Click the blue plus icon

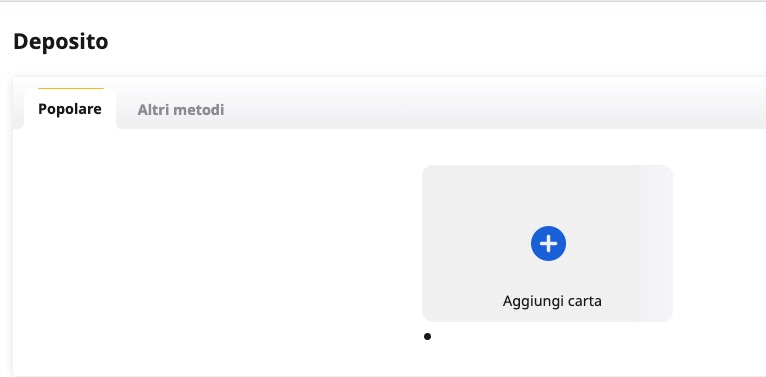(548, 243)
